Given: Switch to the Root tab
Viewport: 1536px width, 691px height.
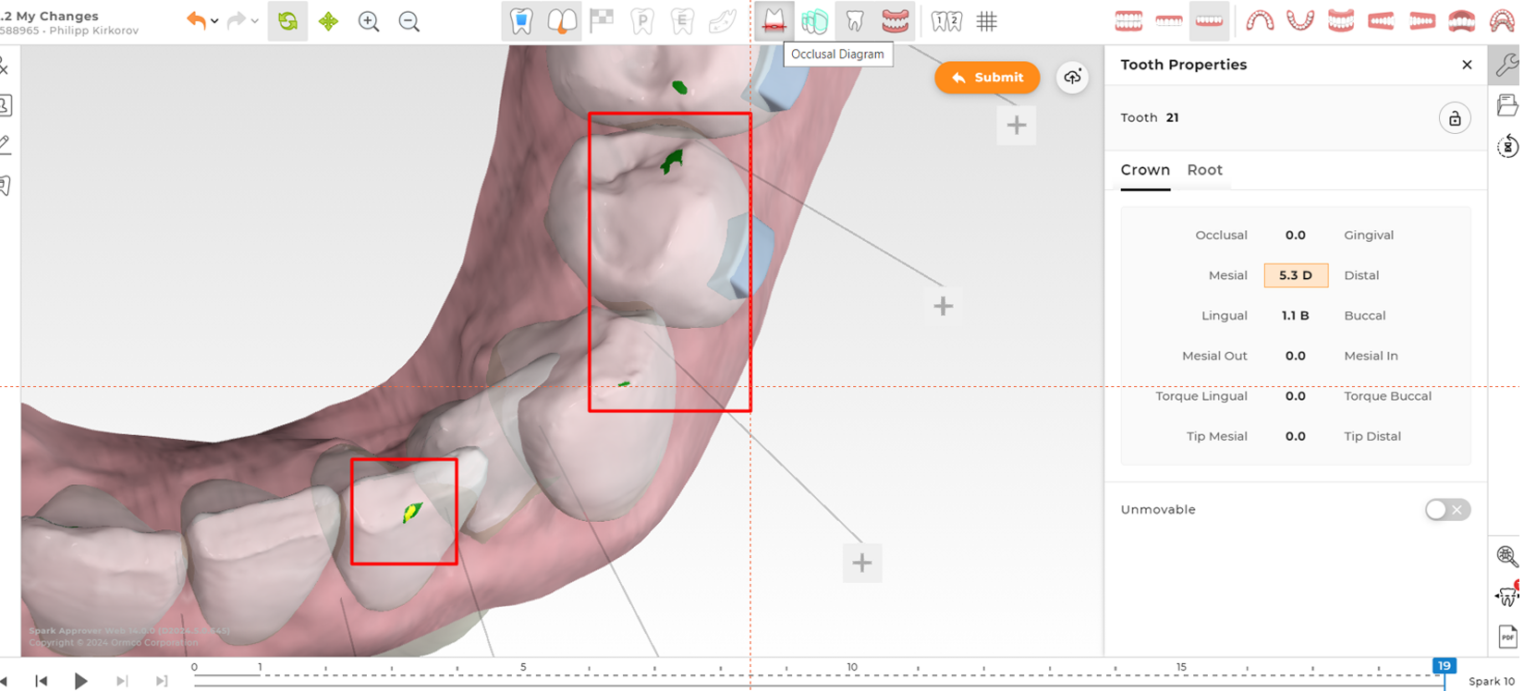Looking at the screenshot, I should click(1205, 170).
